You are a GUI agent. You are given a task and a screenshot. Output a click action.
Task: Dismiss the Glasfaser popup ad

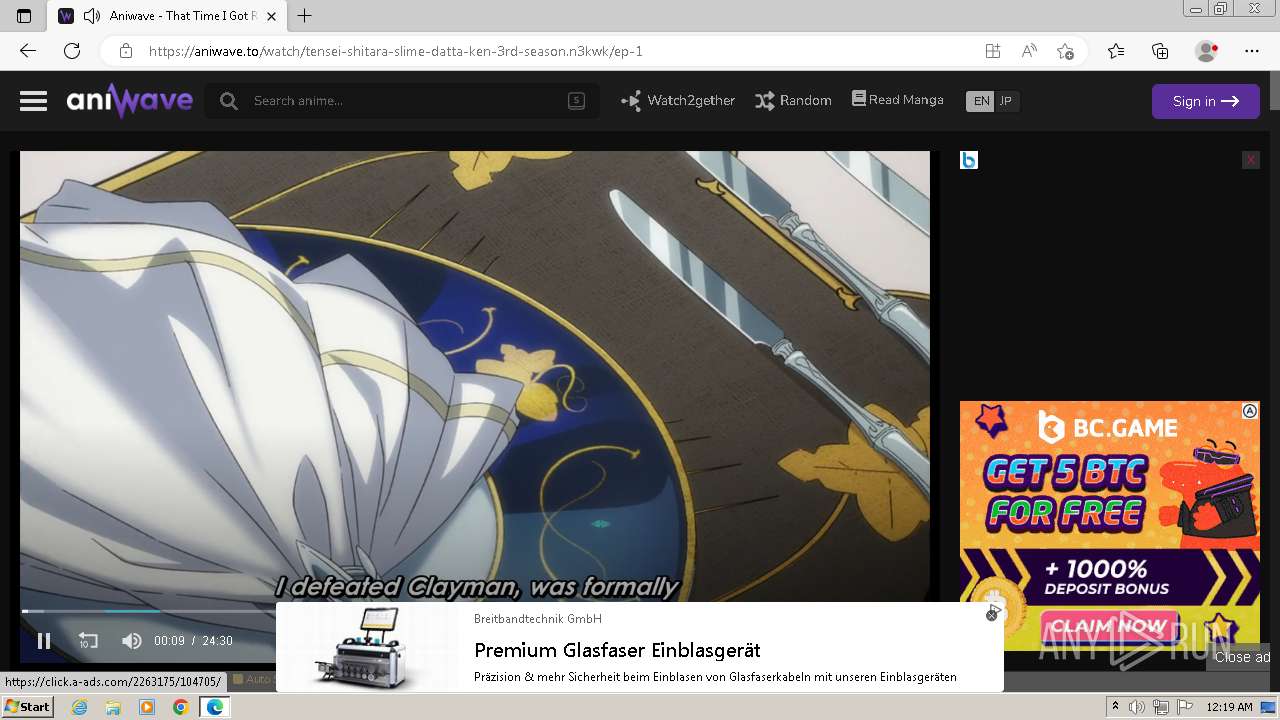[x=991, y=614]
